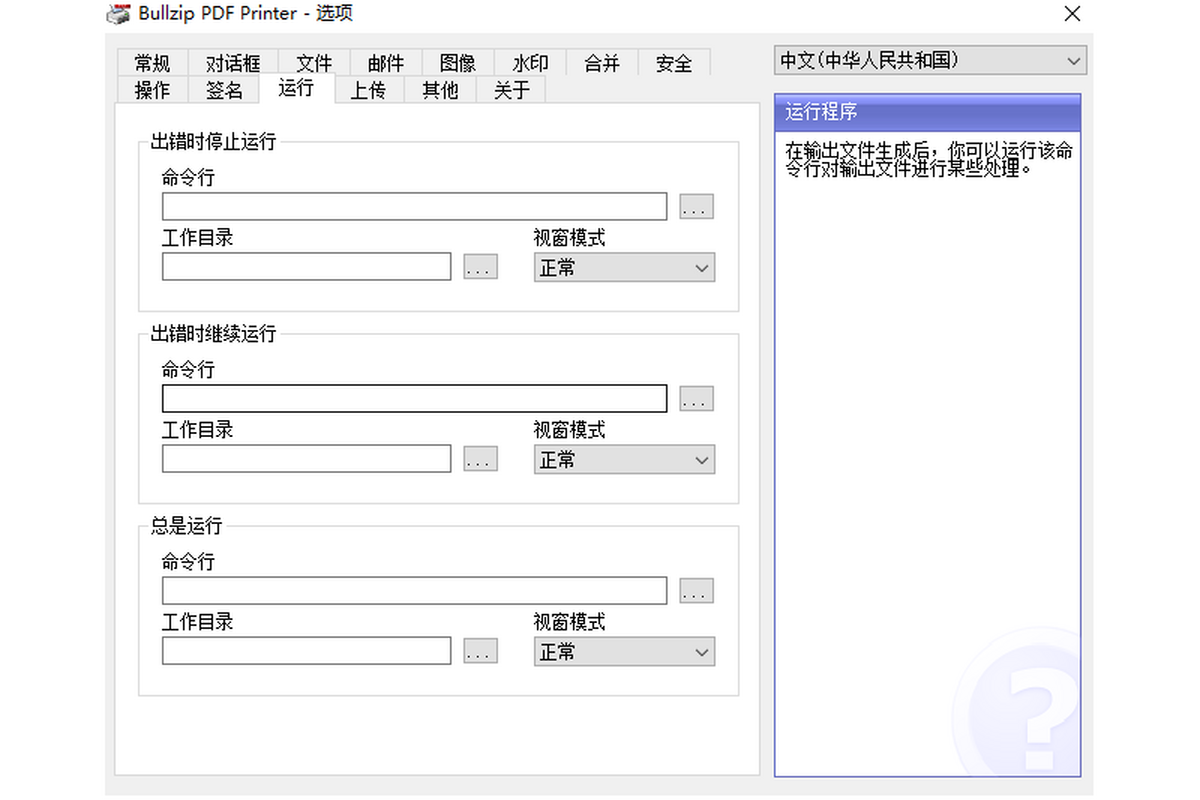Switch to the 水印 tab
The height and width of the screenshot is (800, 1200).
coord(530,63)
